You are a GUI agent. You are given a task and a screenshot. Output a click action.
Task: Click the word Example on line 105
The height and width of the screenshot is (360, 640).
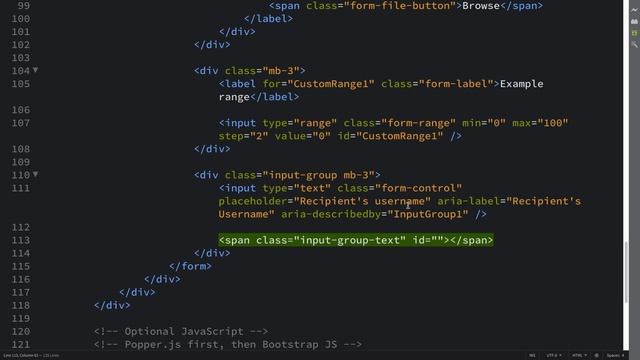522,84
